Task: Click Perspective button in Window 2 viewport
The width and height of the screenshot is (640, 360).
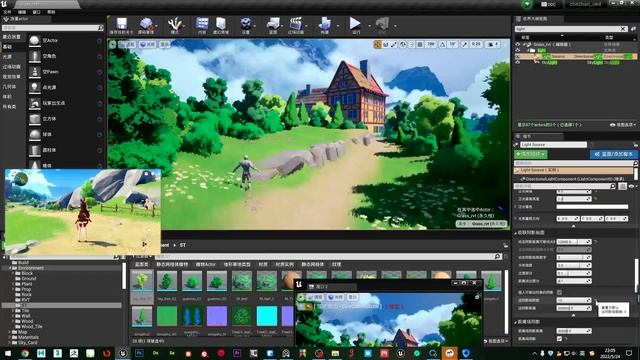Action: [x=315, y=297]
